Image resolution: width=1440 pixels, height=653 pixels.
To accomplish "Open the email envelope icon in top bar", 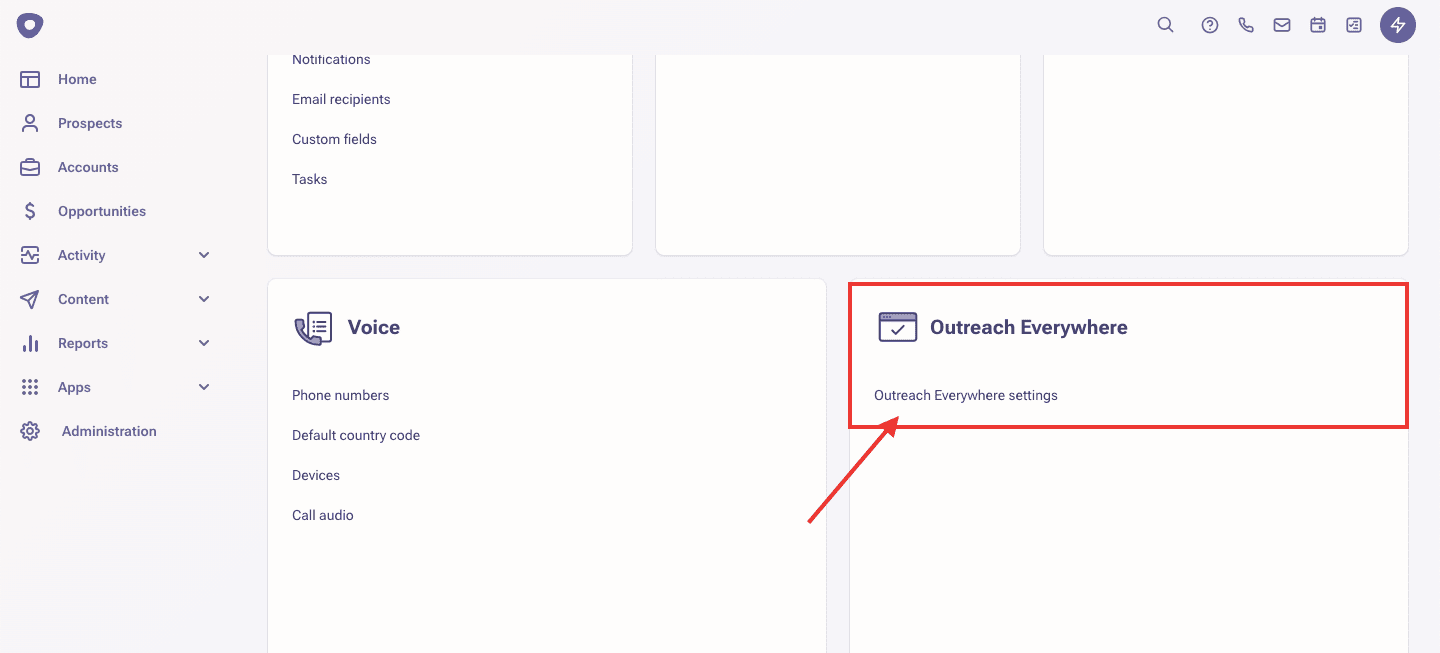I will coord(1282,26).
